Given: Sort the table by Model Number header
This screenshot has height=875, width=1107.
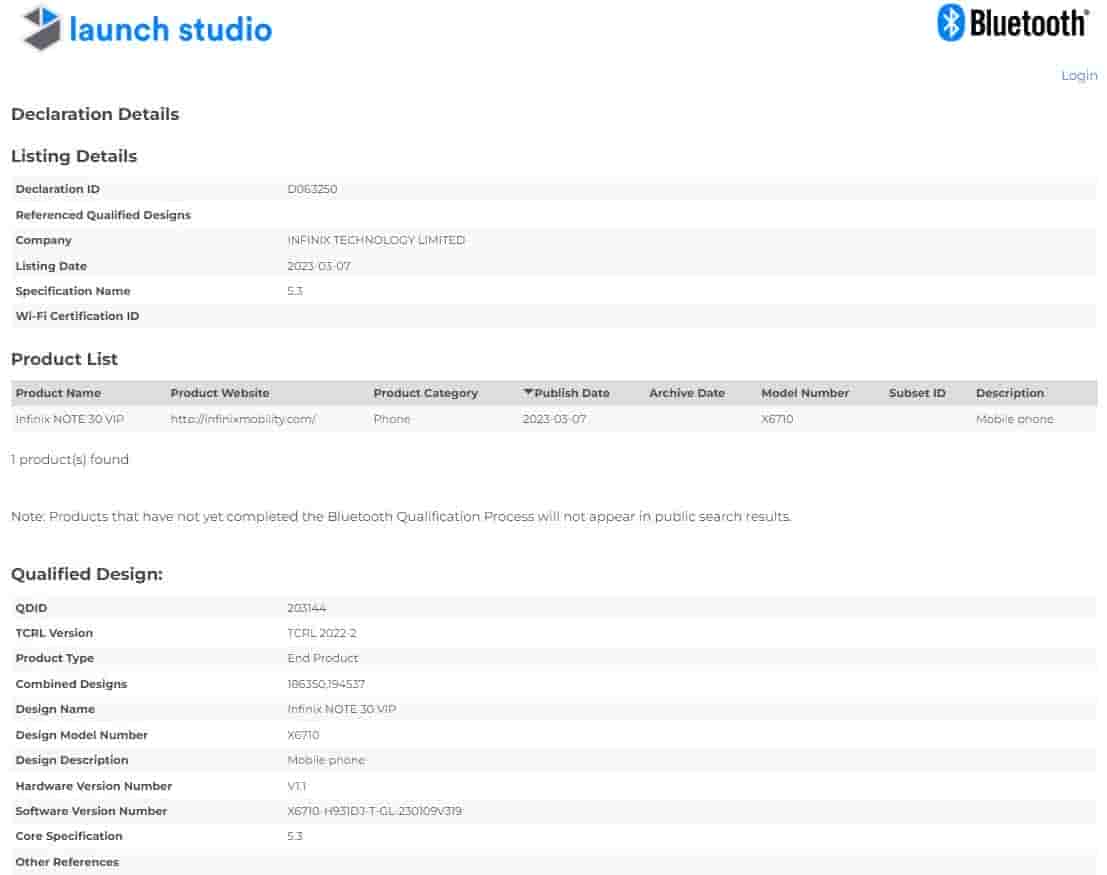Looking at the screenshot, I should coord(805,393).
